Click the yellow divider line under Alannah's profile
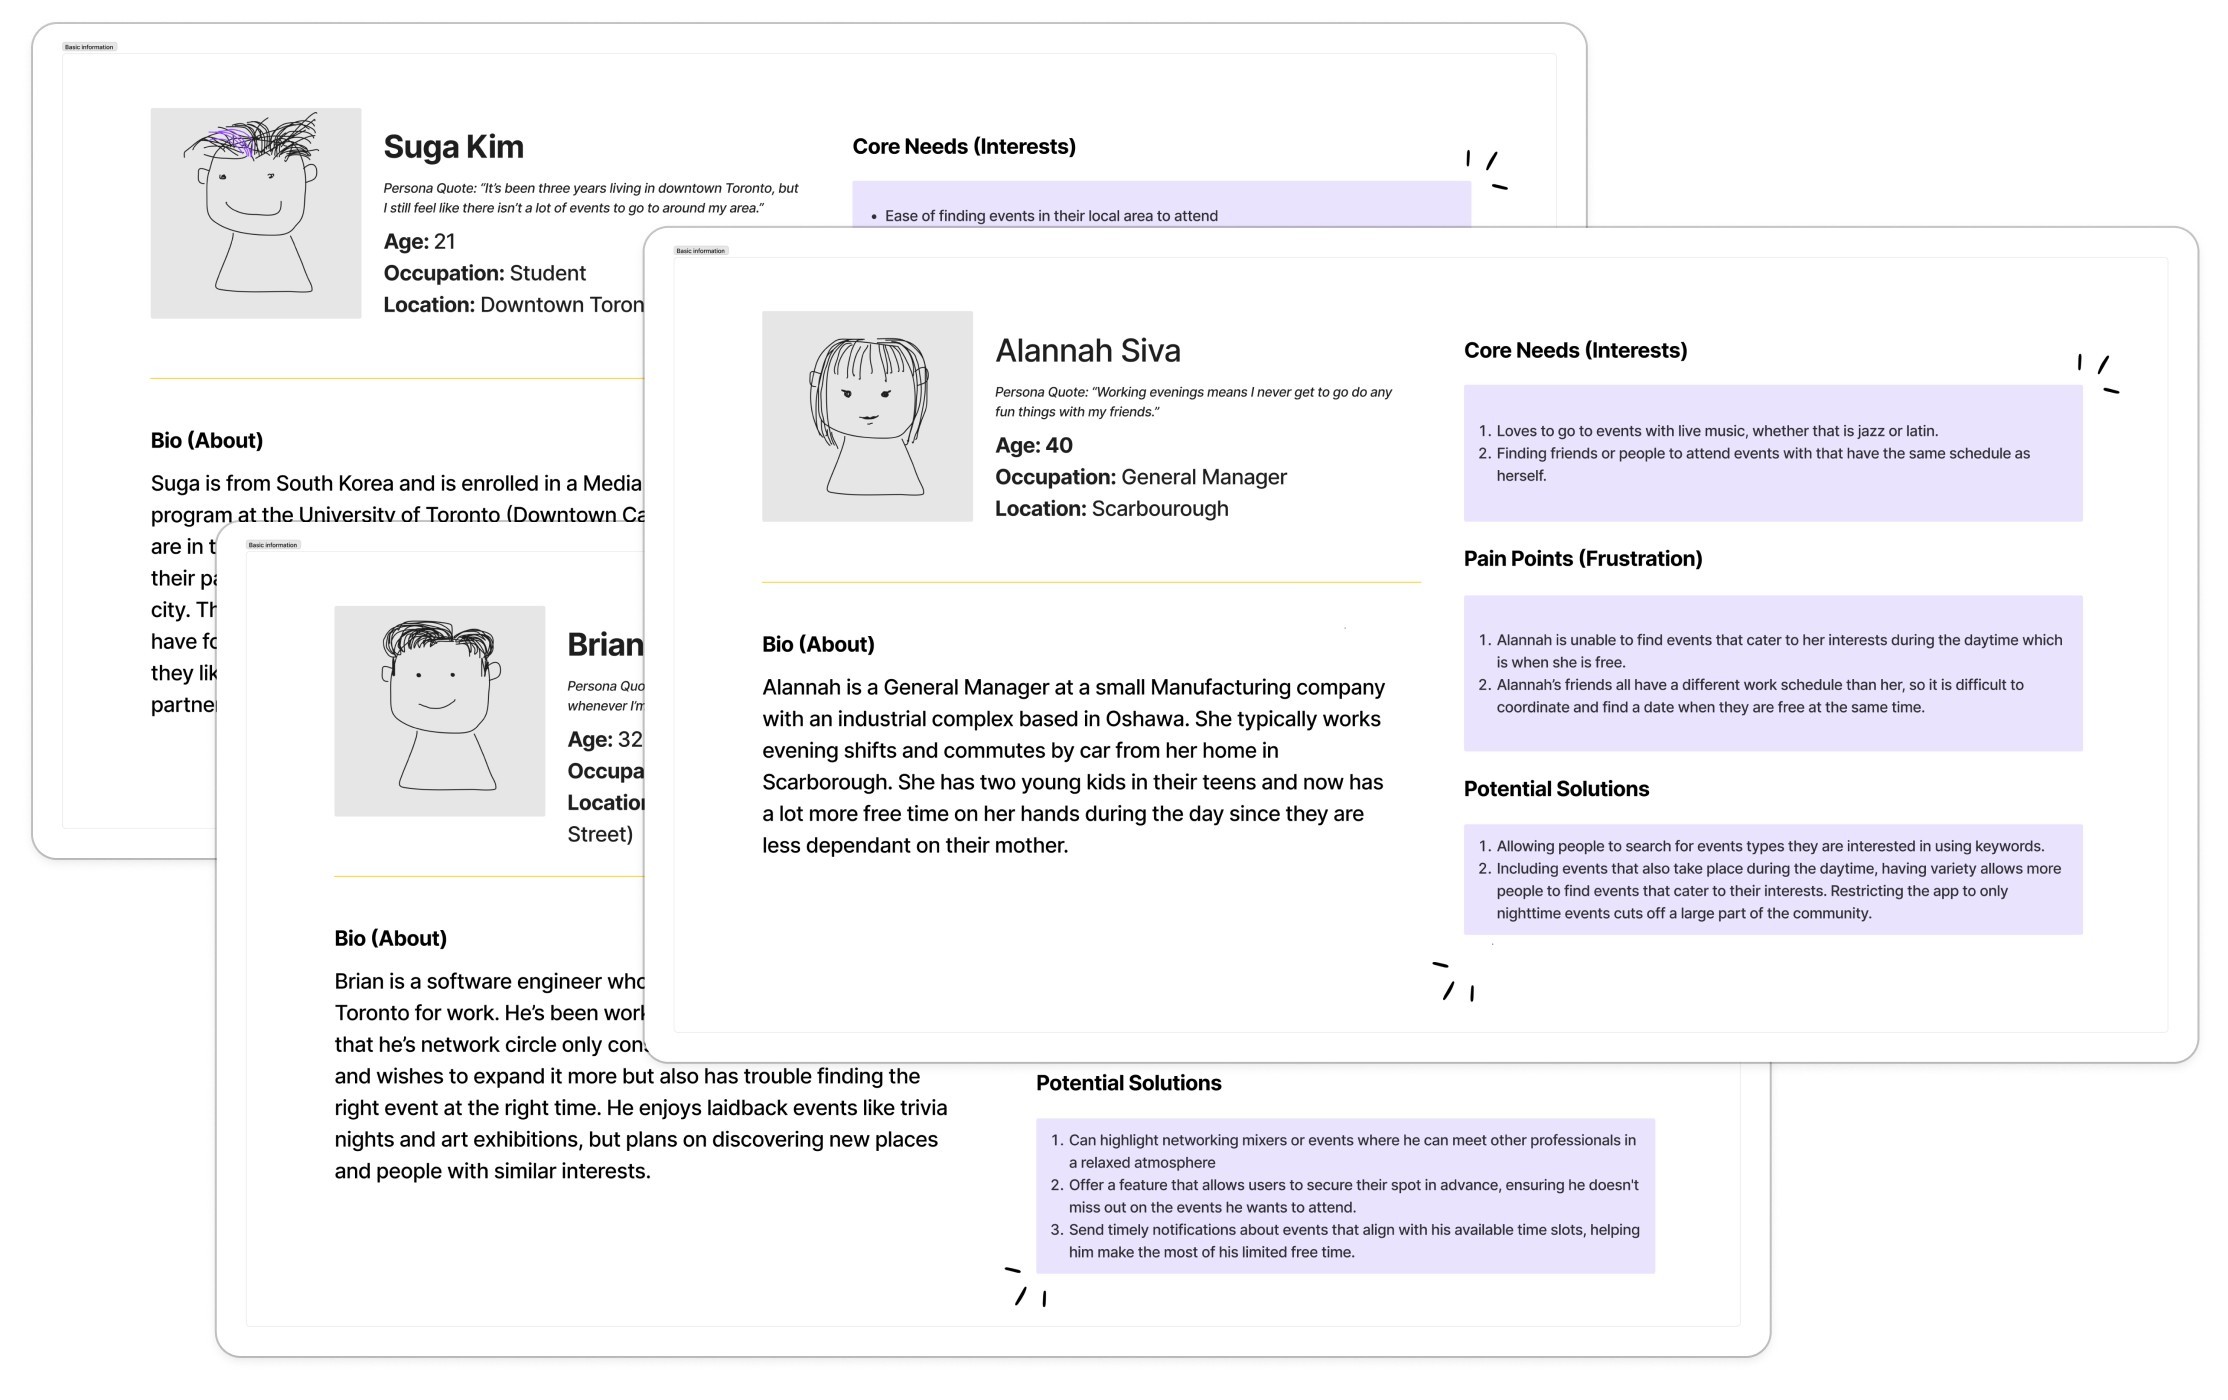2228x1400 pixels. coord(1090,582)
